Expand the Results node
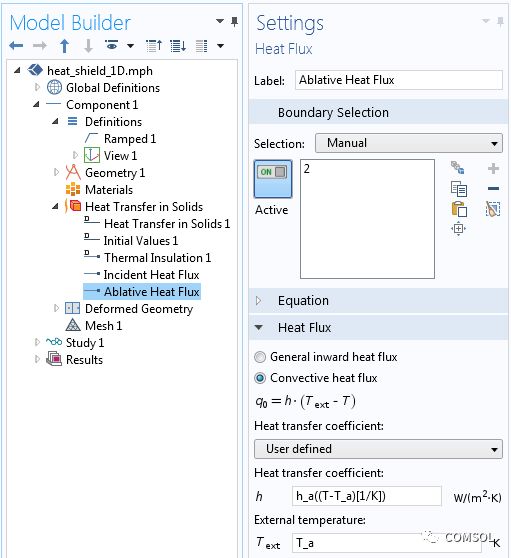 [37, 359]
